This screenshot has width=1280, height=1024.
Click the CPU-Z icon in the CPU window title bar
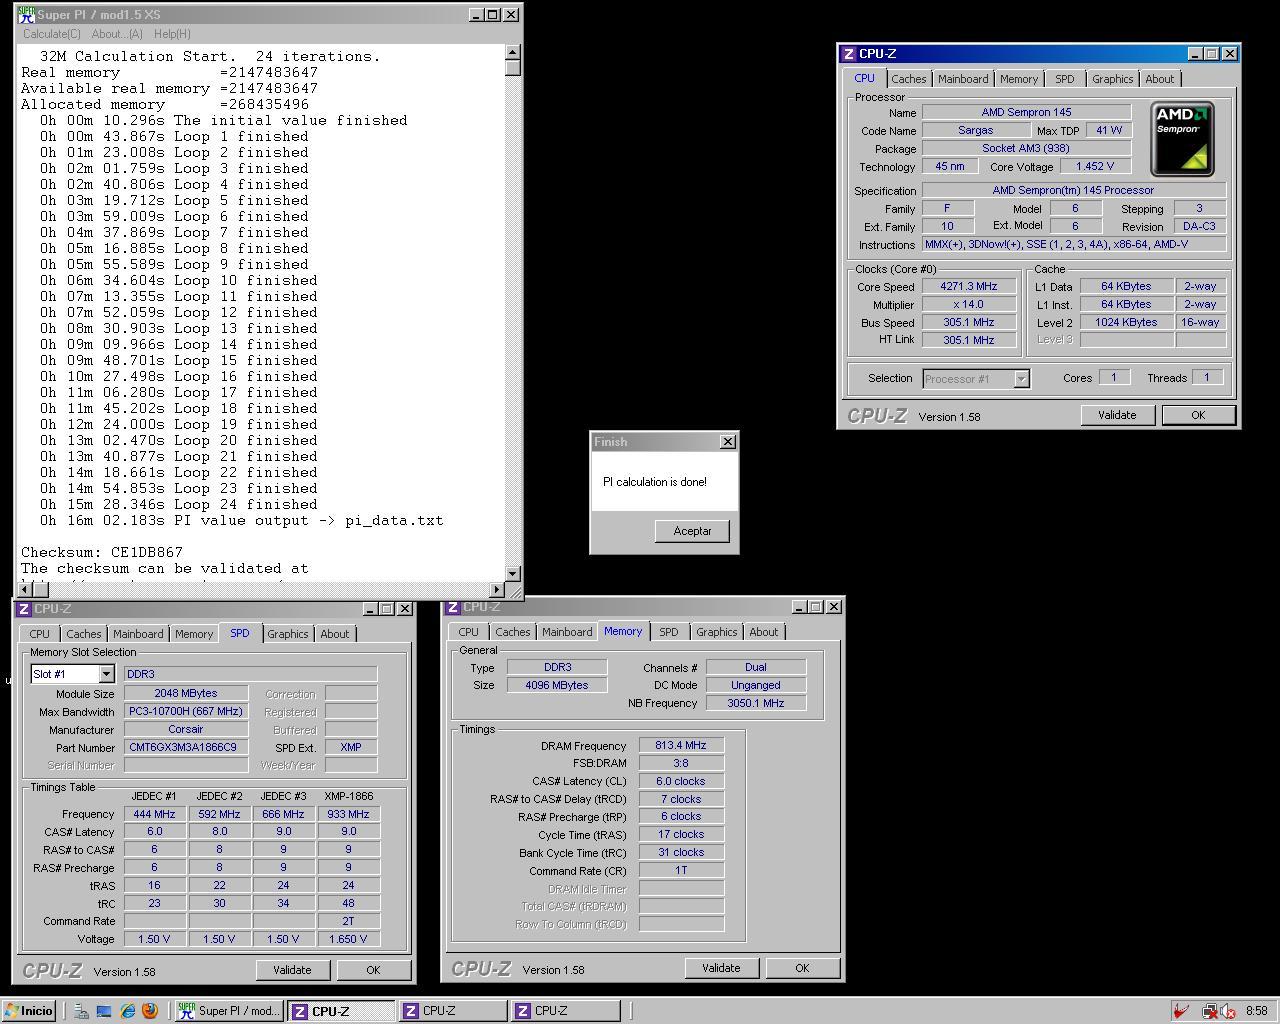(849, 54)
